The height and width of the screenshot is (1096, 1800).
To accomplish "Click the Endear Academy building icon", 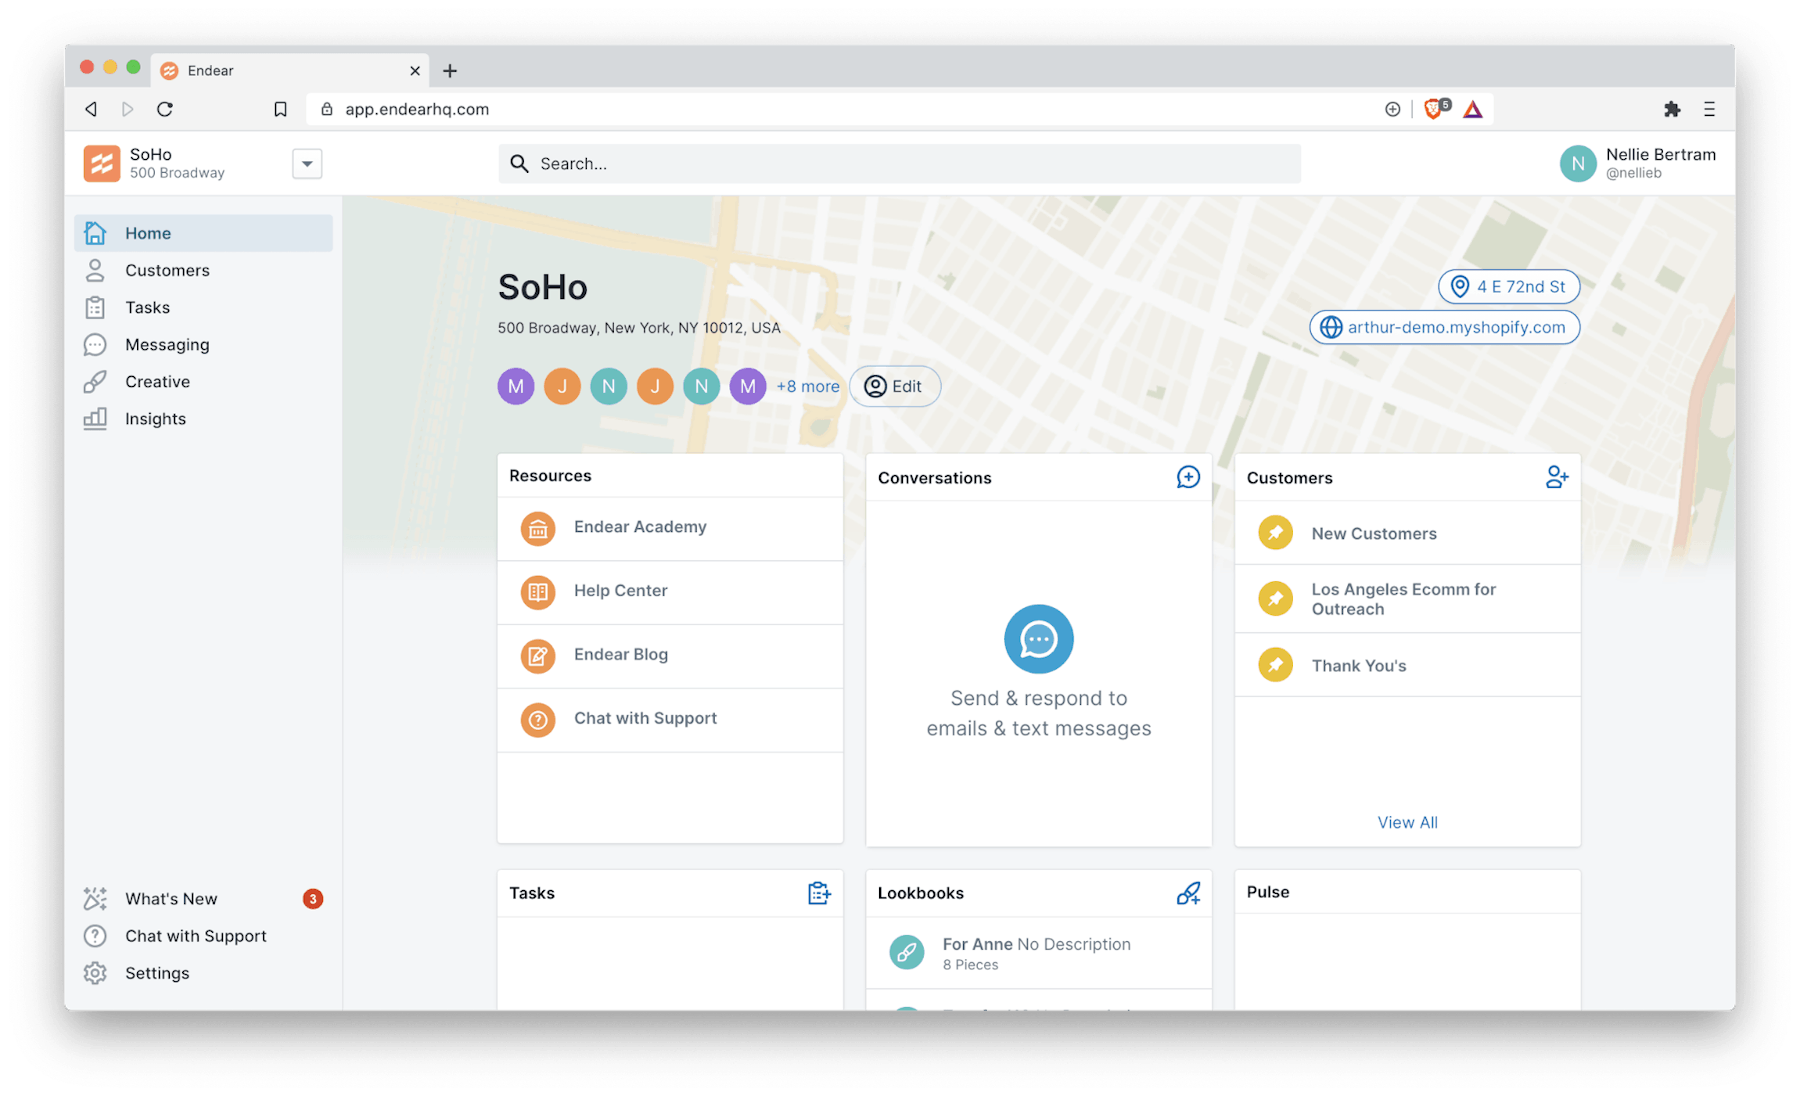I will coord(538,528).
